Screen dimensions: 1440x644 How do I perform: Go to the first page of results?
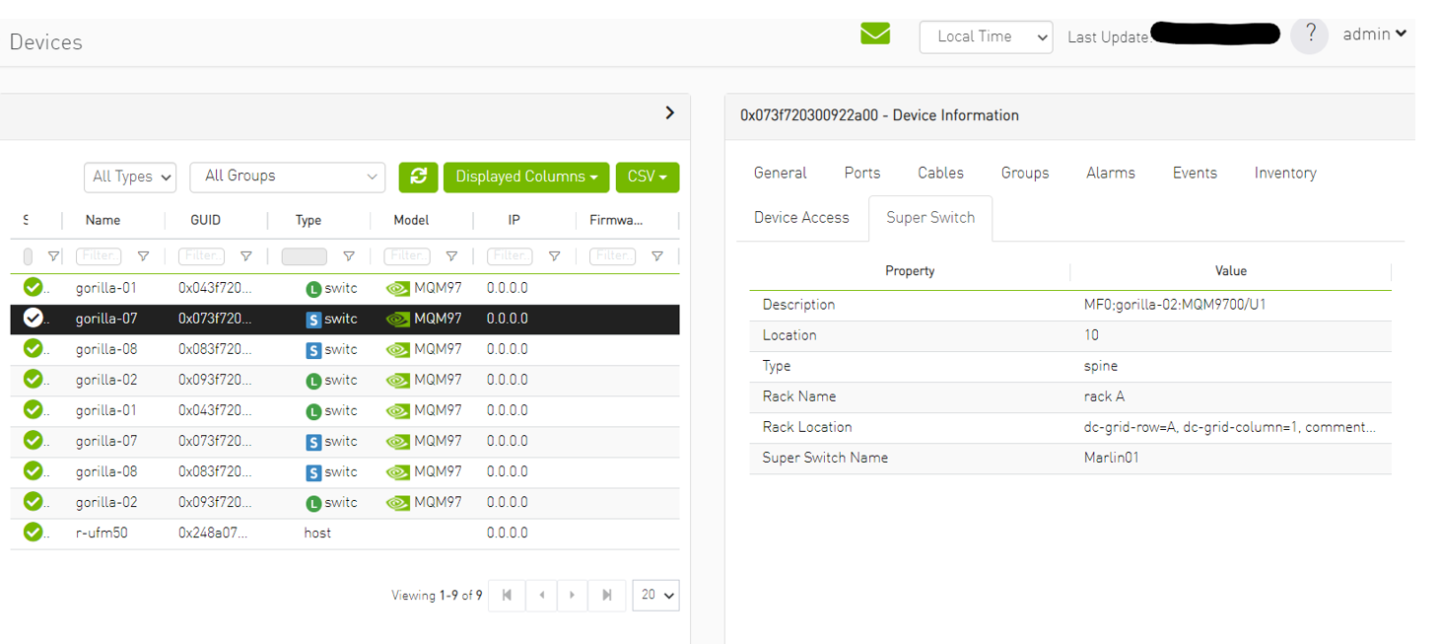tap(507, 595)
